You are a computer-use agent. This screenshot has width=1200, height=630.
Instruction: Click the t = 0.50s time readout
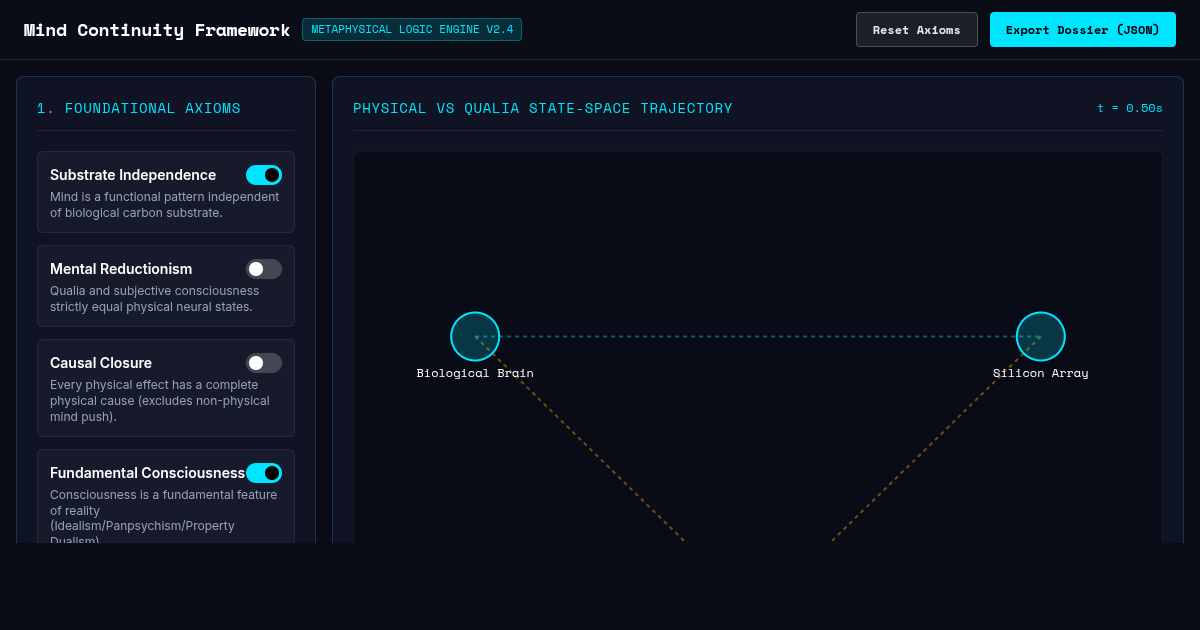tap(1130, 108)
